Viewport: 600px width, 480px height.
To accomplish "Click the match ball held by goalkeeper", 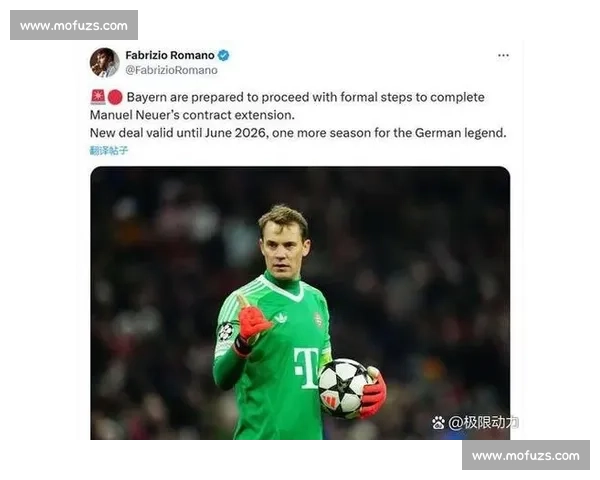I will point(344,388).
